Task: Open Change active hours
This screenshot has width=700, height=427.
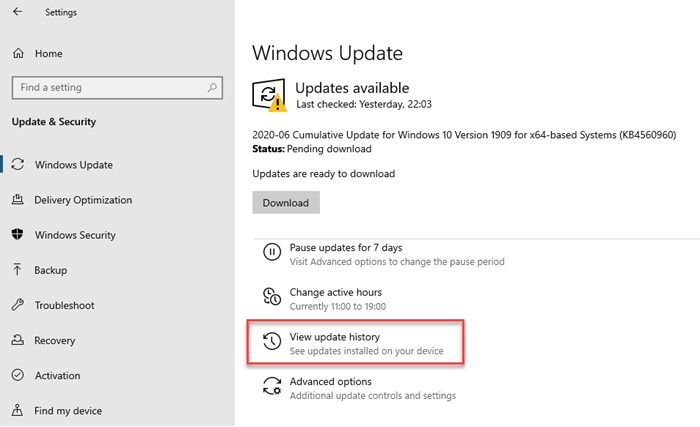Action: (336, 292)
